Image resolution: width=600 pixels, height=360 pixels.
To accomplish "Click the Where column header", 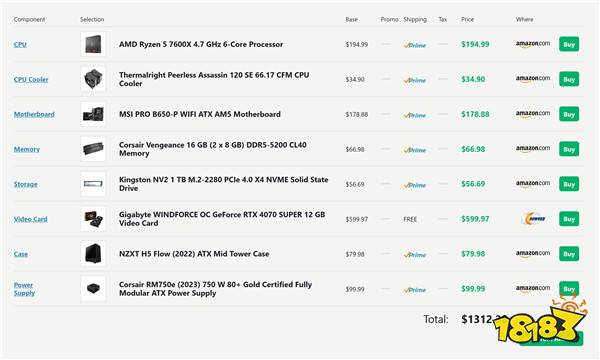I will coord(524,20).
